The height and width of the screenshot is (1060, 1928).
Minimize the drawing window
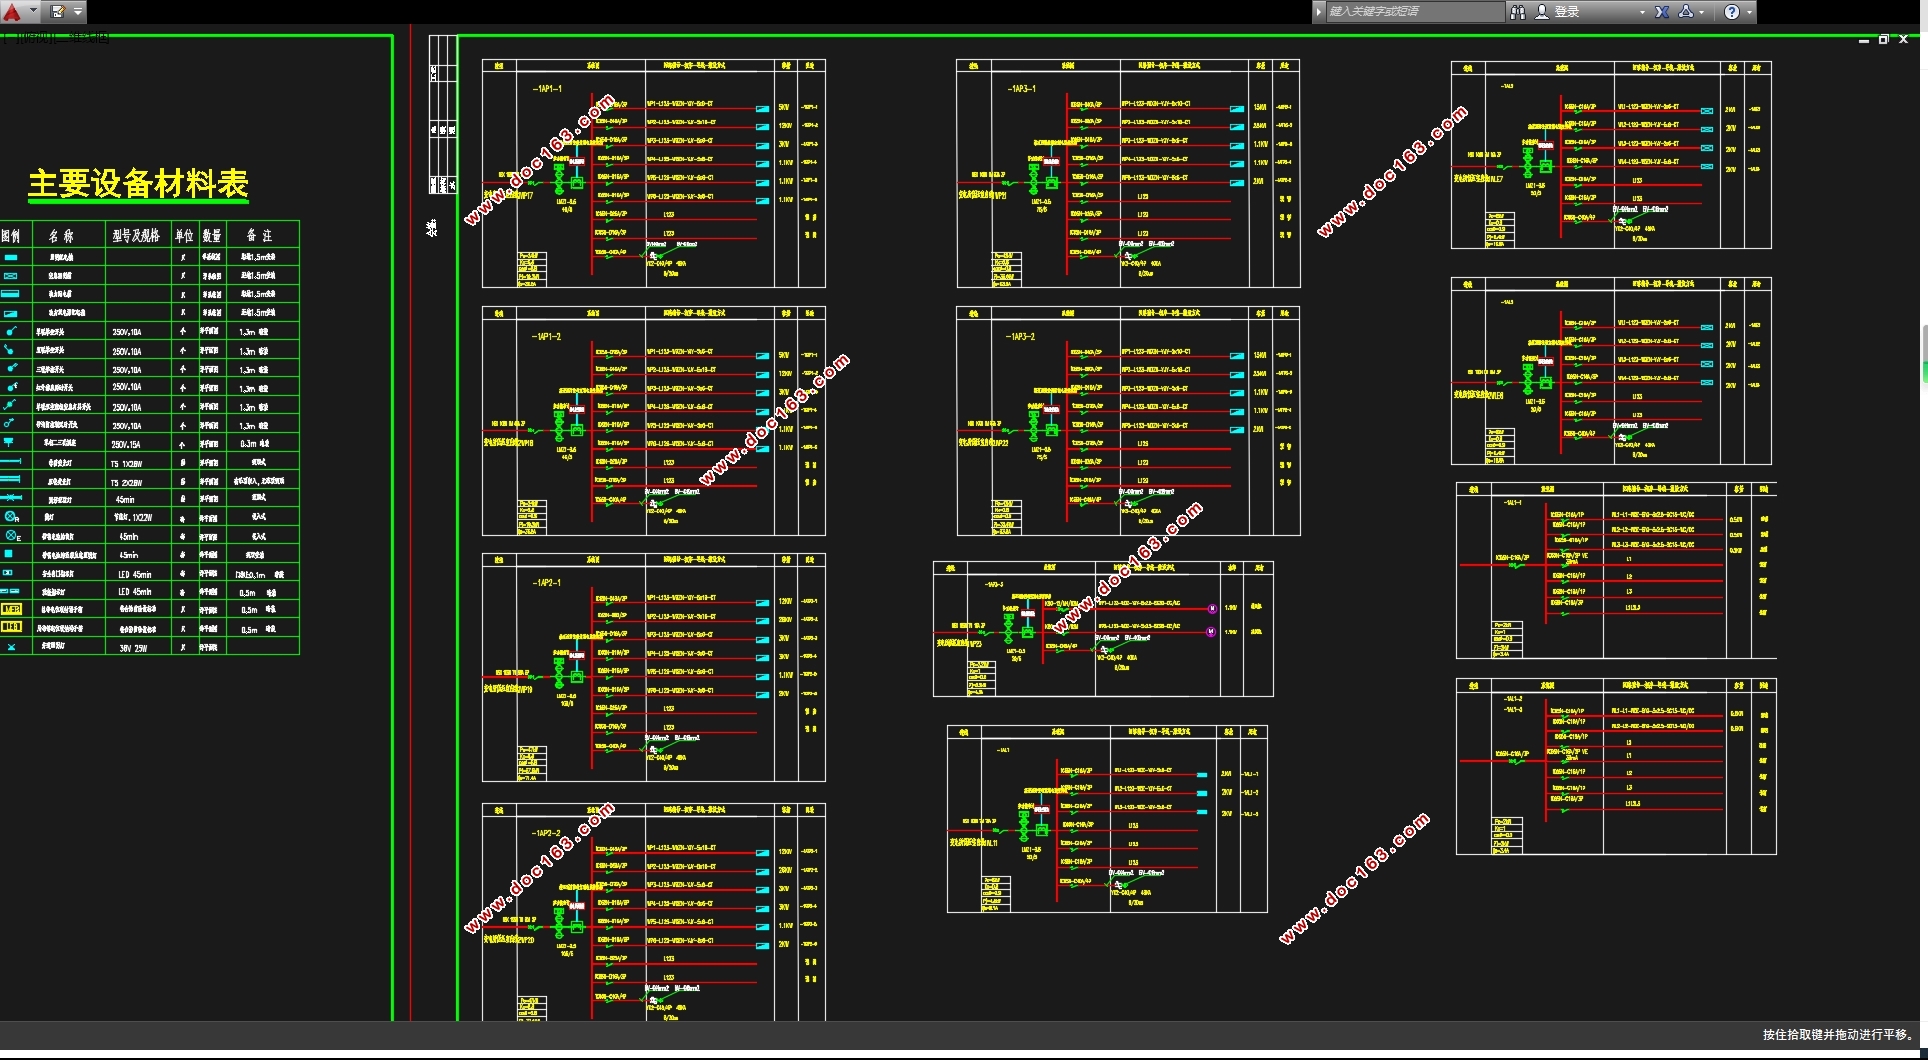click(x=1864, y=41)
